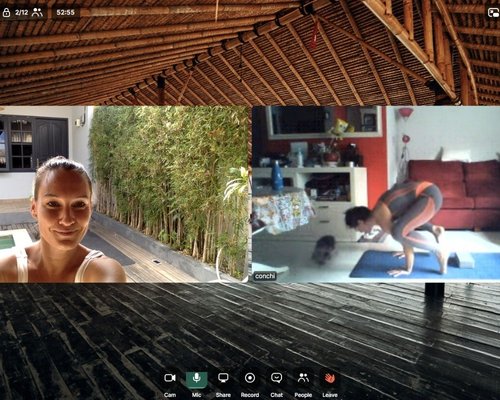Screen dimensions: 500x400
Task: Open the People panel from the bottom toolbar
Action: [303, 378]
